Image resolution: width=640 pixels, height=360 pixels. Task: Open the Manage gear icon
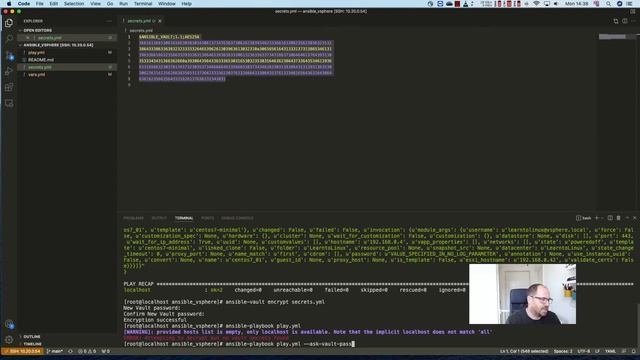pos(9,340)
